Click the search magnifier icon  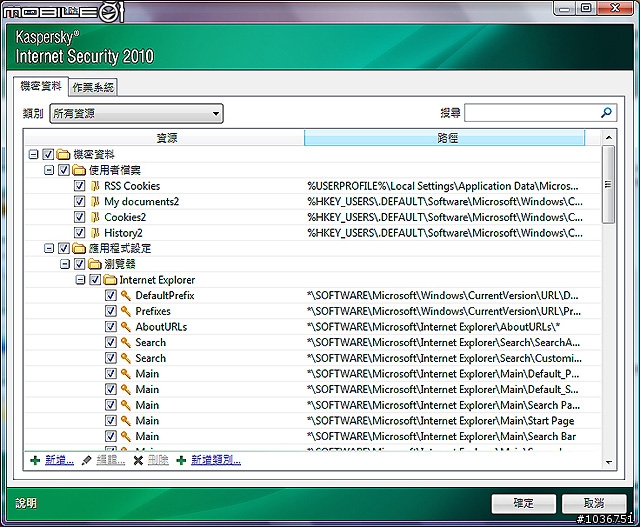point(606,112)
